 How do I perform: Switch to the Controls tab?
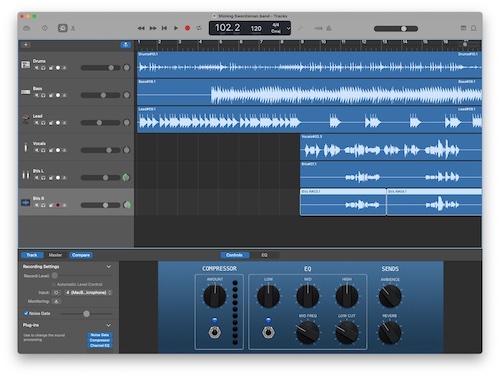pos(234,255)
